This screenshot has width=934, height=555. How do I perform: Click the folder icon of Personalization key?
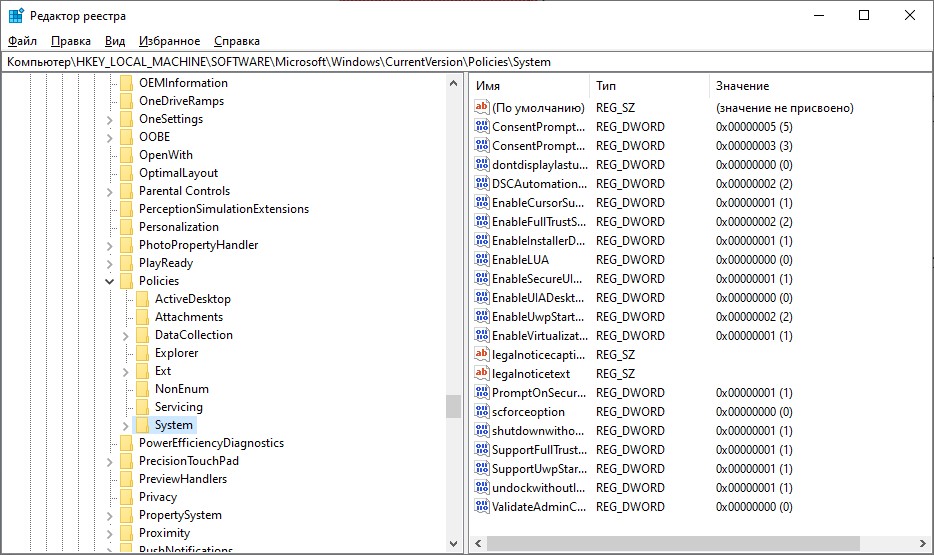pos(126,227)
